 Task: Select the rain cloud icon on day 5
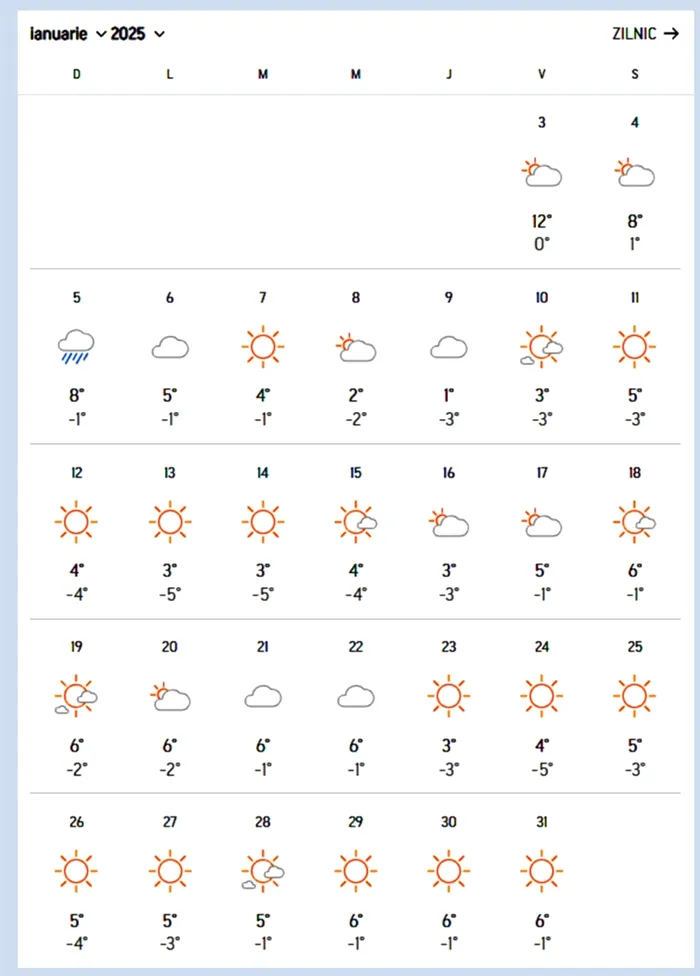(x=76, y=347)
